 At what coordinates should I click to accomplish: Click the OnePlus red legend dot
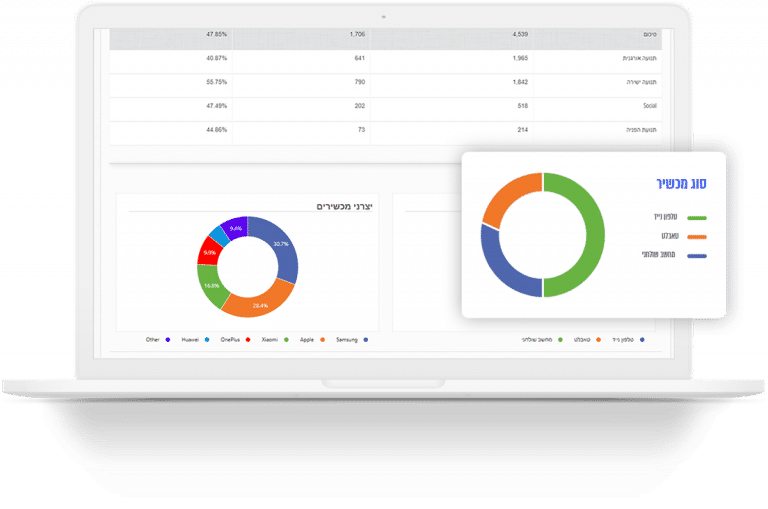tap(248, 339)
